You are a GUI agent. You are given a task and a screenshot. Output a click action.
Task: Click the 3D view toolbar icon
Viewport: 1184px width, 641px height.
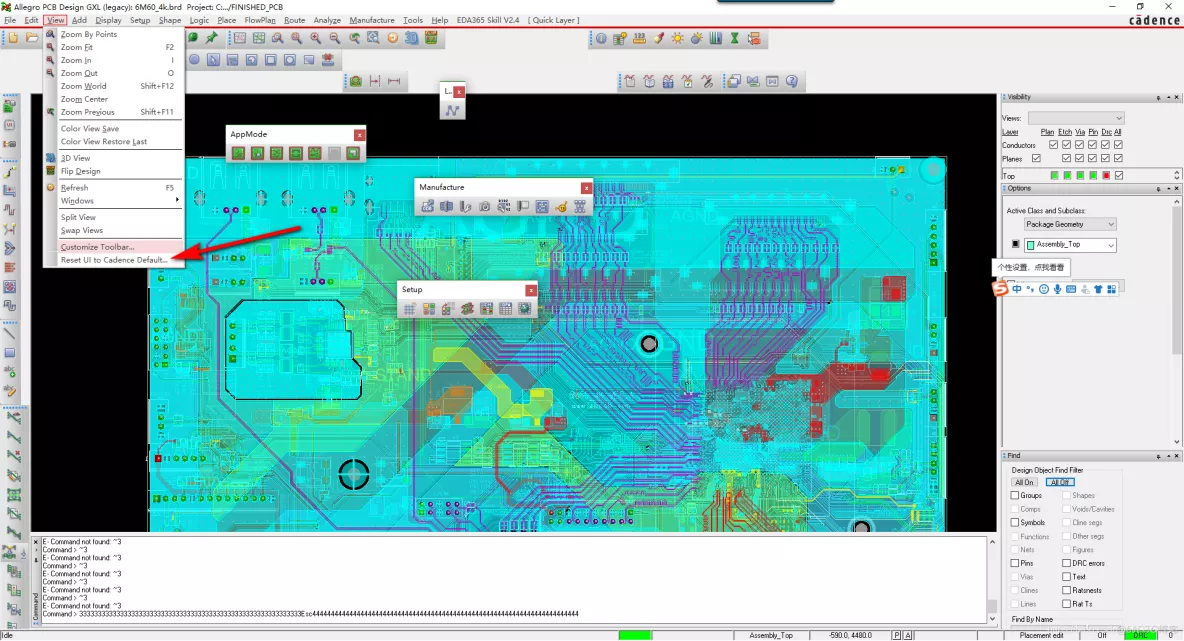pyautogui.click(x=412, y=38)
